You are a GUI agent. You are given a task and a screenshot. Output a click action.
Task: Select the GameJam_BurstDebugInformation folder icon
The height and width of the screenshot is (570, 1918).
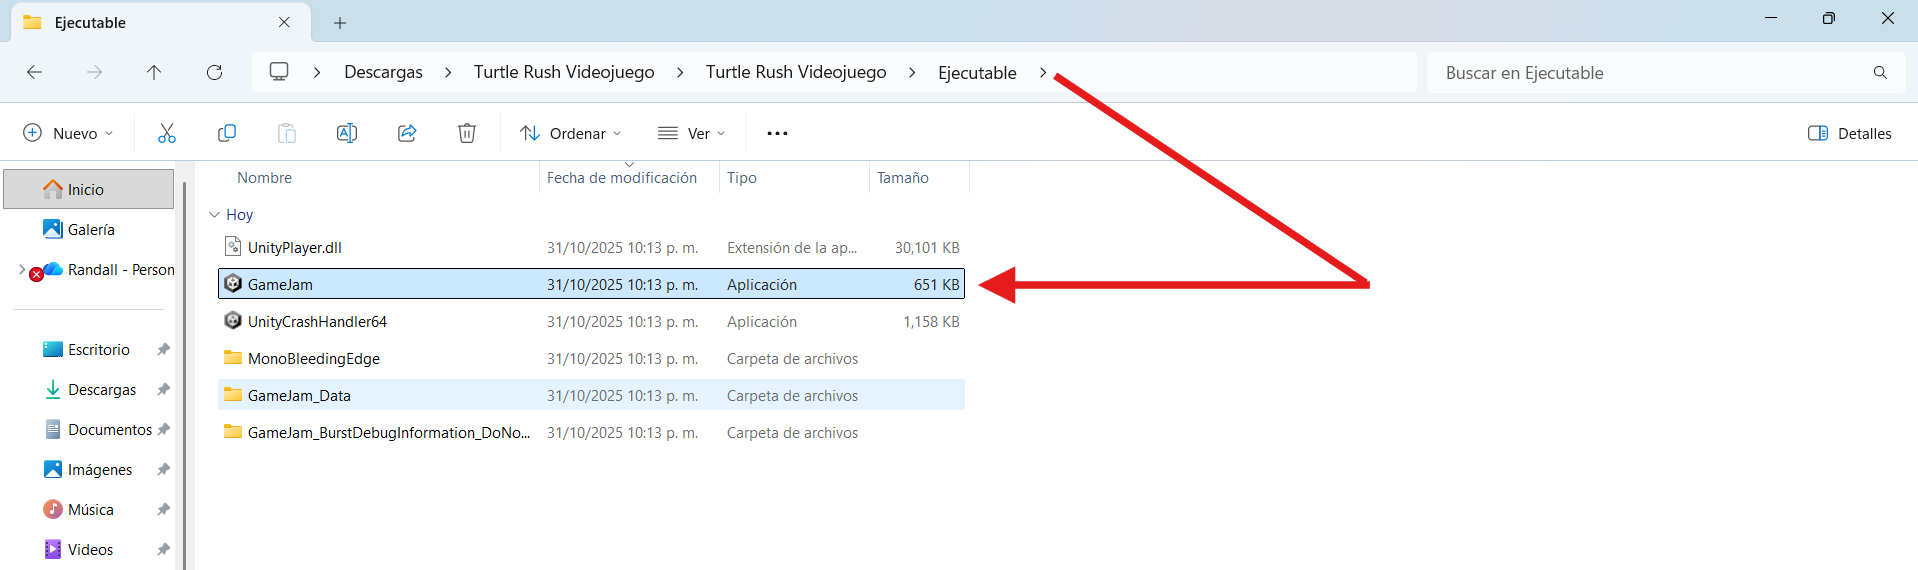233,432
